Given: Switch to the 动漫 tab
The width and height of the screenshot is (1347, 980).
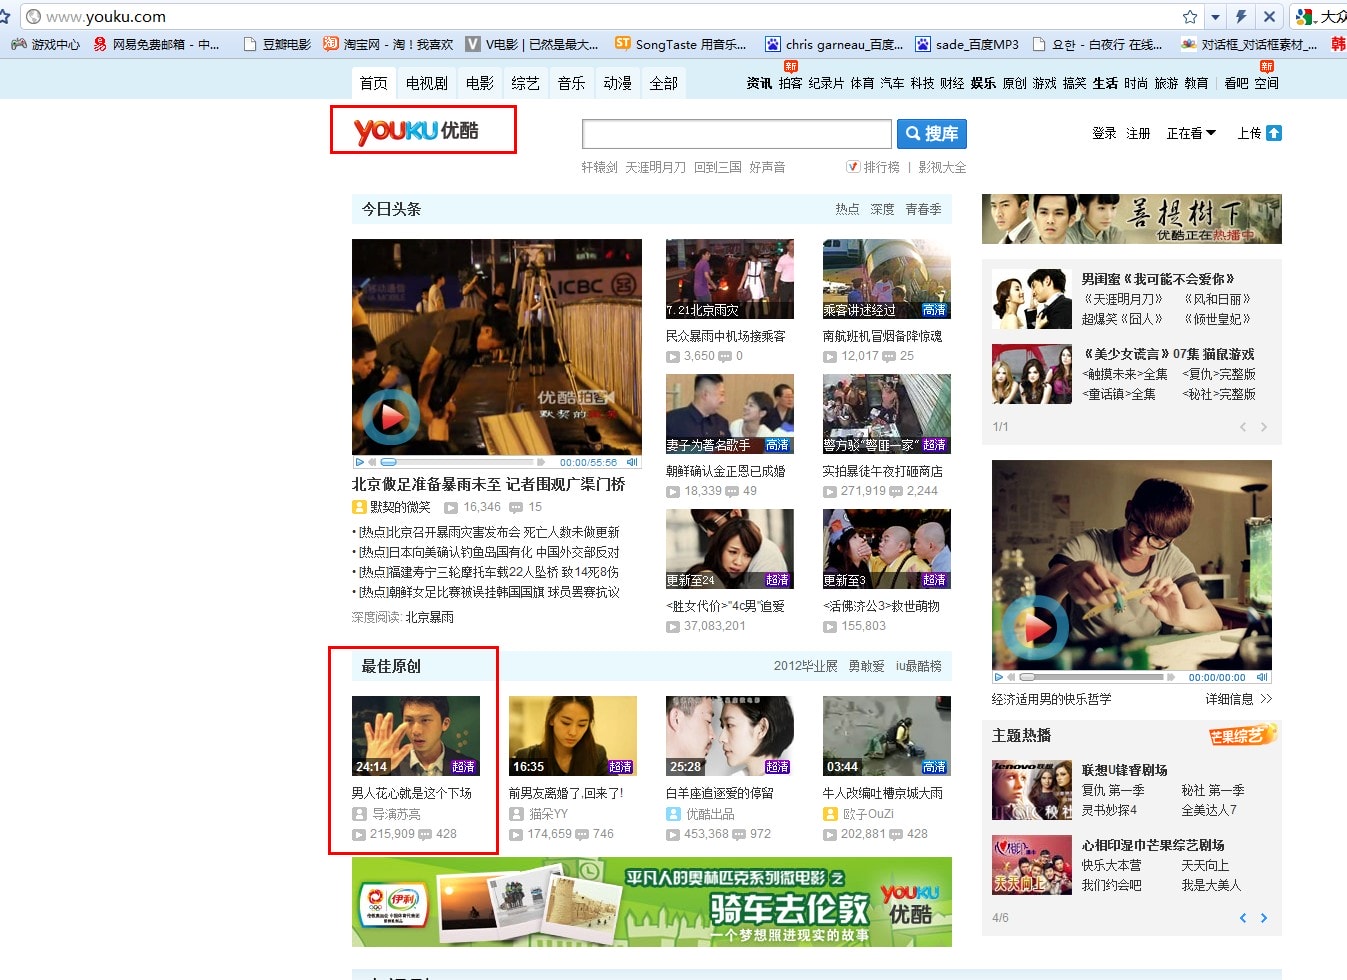Looking at the screenshot, I should [617, 83].
